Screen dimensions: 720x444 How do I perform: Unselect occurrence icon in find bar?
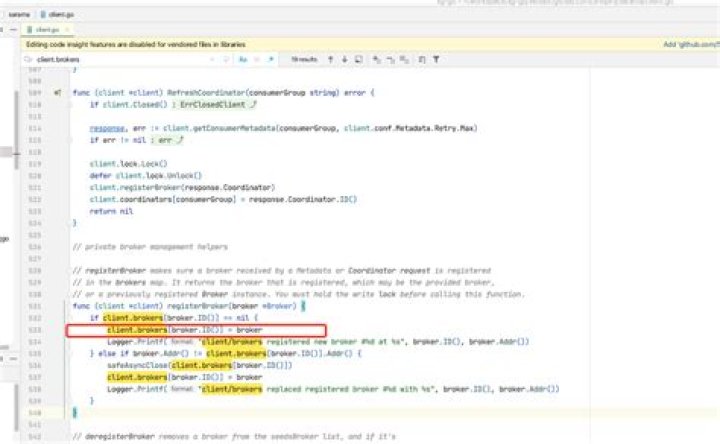[390, 59]
